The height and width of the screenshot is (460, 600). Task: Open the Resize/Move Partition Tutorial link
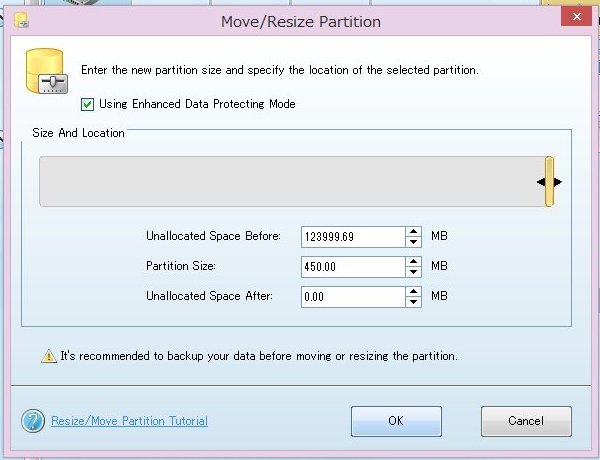(x=129, y=421)
